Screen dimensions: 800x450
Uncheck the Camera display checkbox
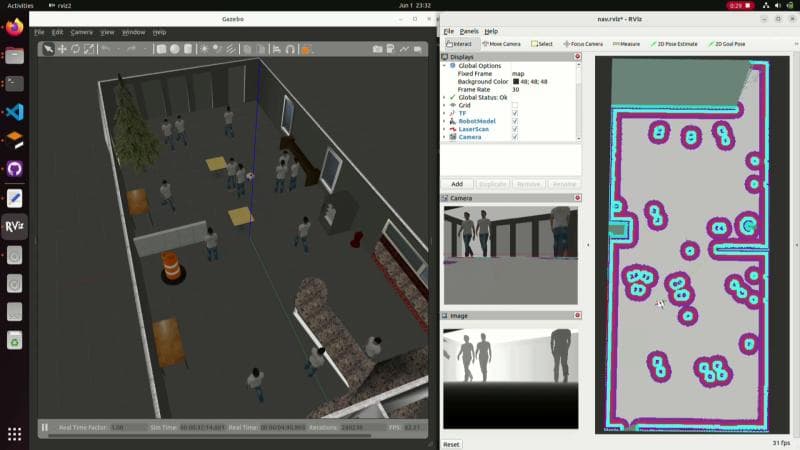(515, 137)
